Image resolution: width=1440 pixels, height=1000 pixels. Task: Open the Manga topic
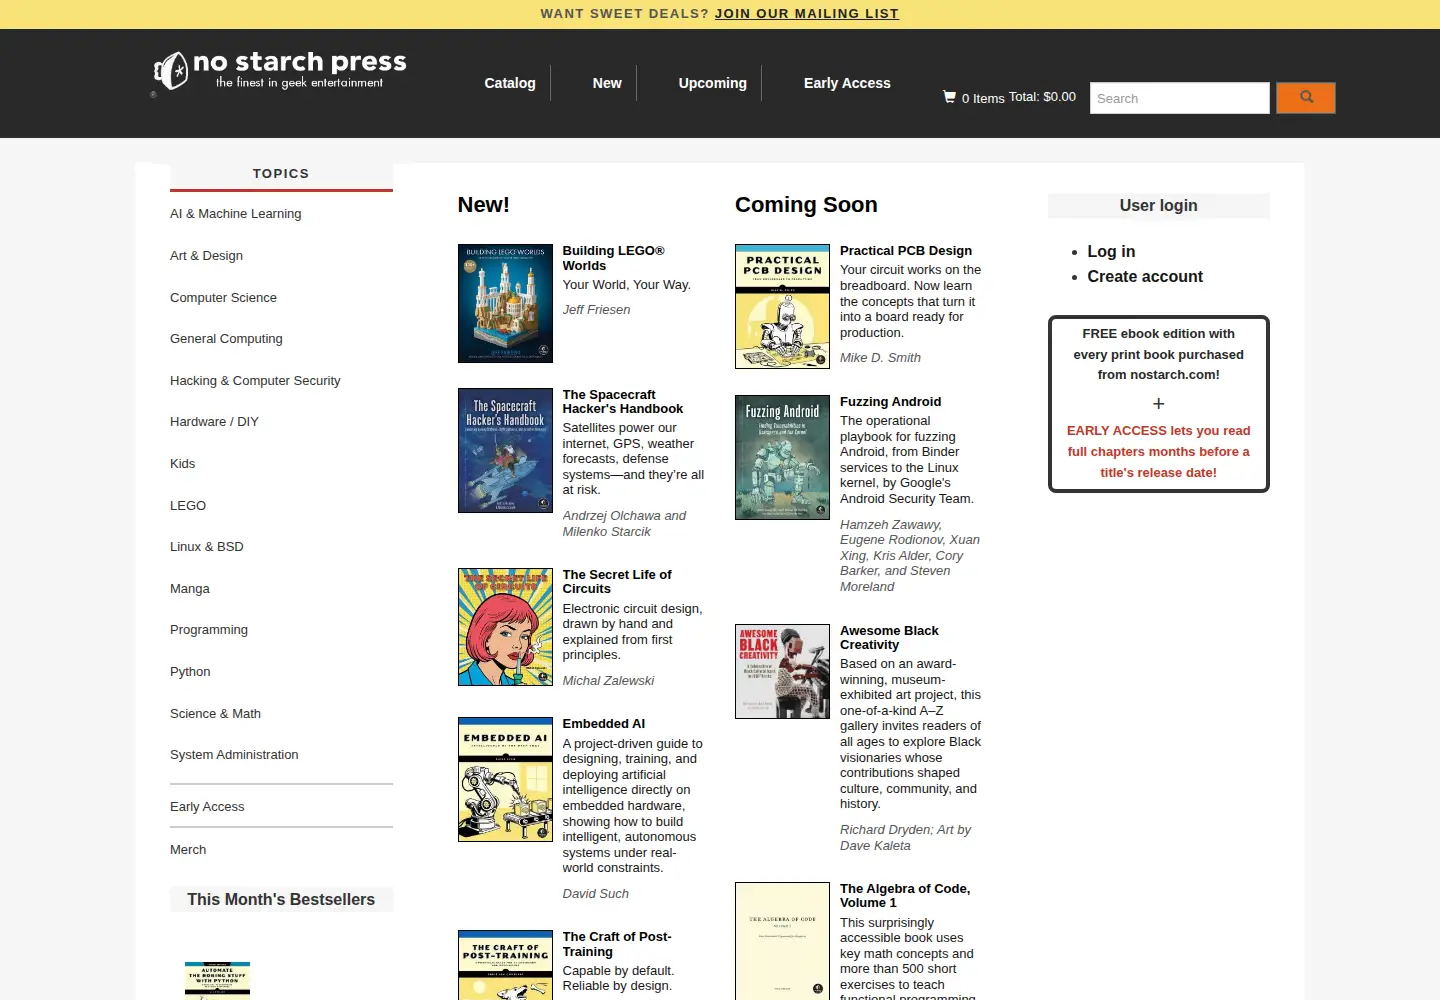190,589
